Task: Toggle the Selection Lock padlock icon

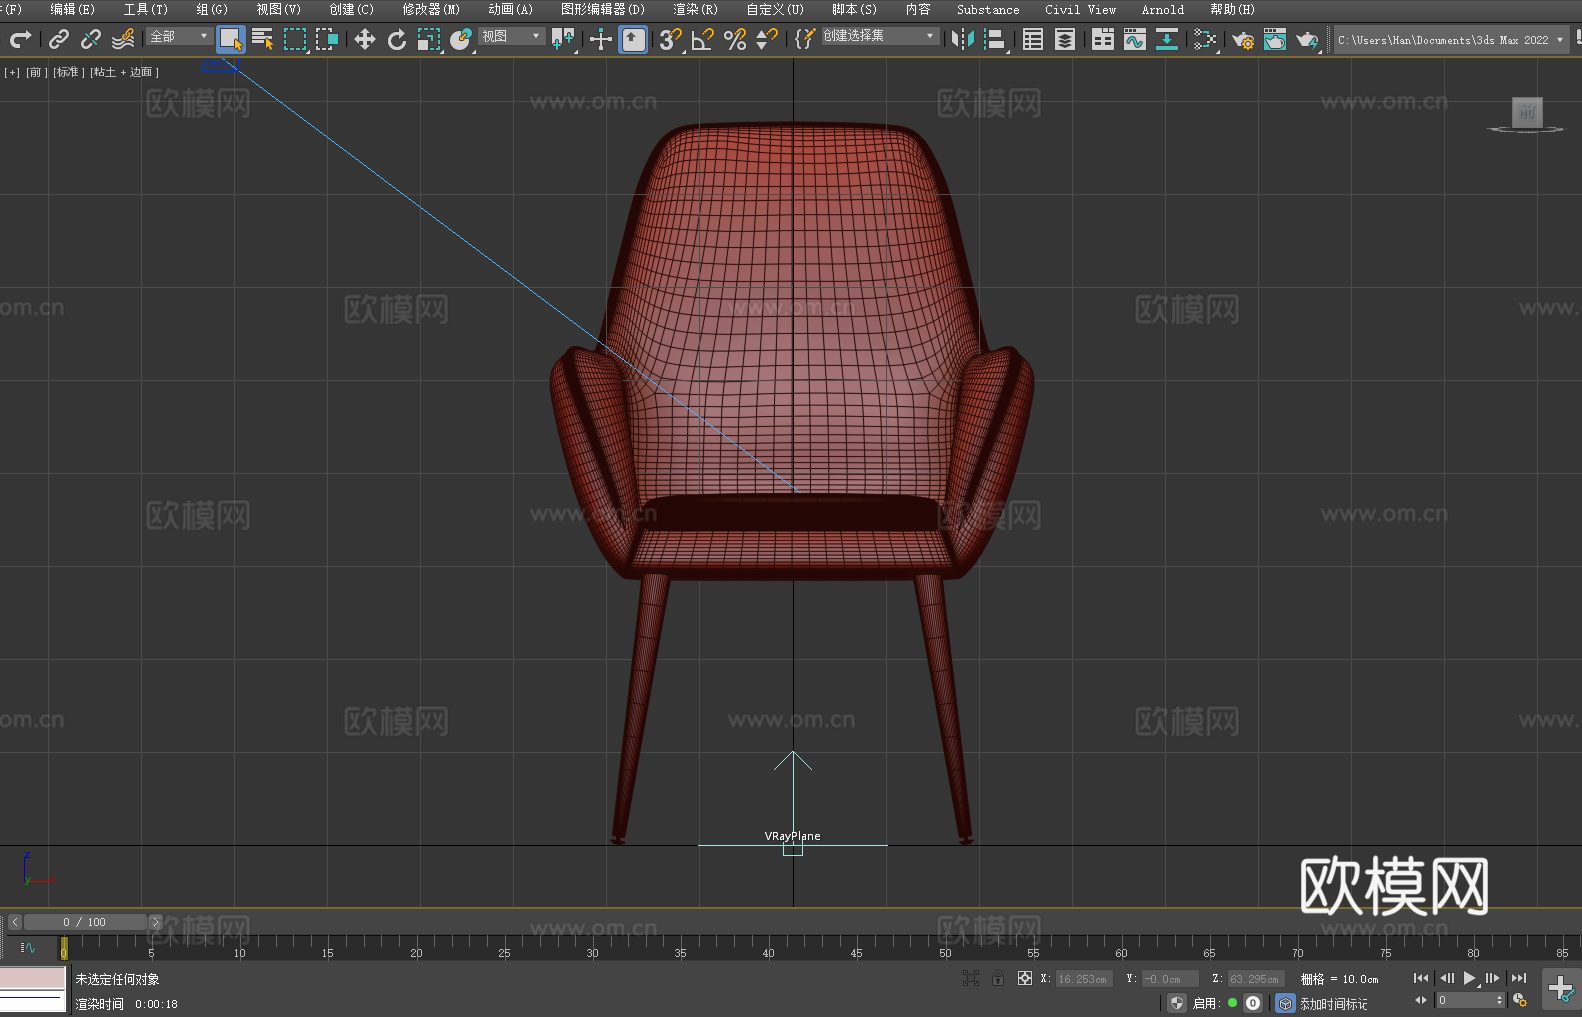Action: pyautogui.click(x=998, y=978)
